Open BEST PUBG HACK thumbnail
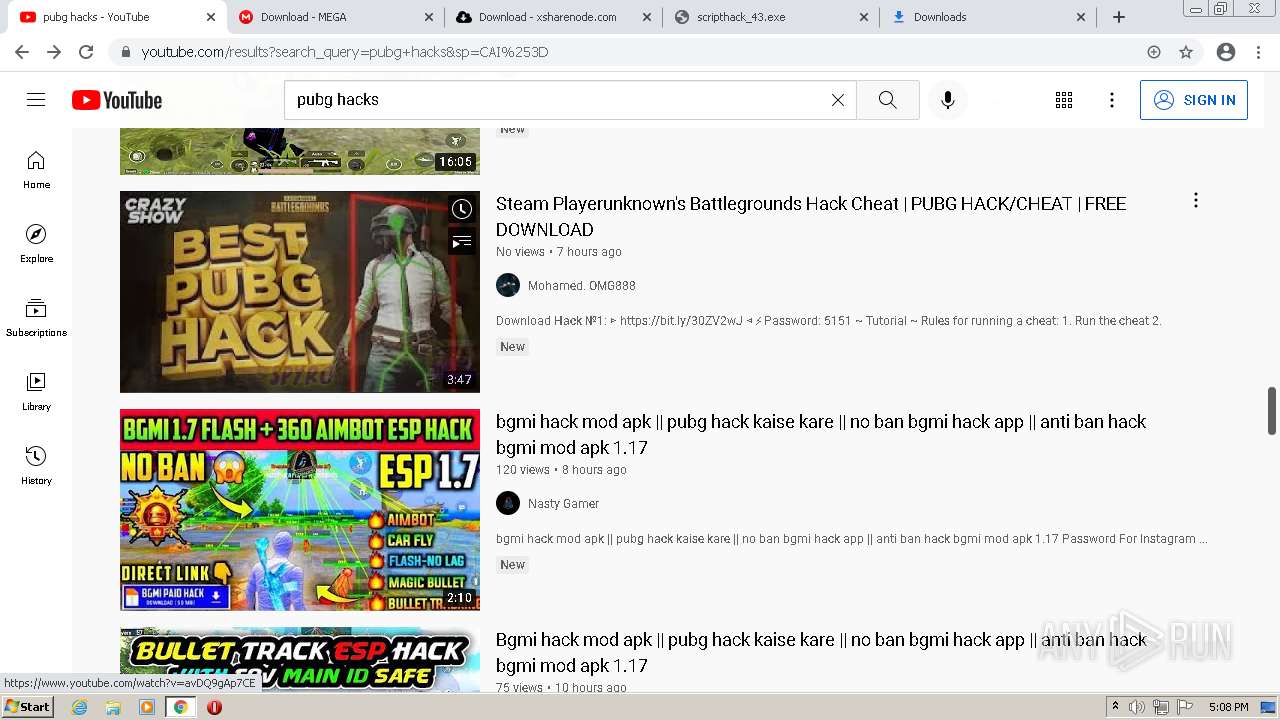Image resolution: width=1280 pixels, height=720 pixels. [x=300, y=292]
